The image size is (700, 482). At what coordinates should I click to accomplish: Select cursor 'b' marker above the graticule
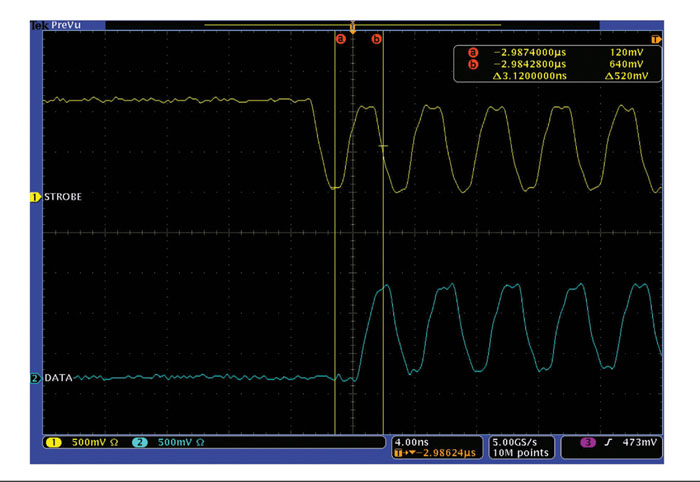tap(377, 39)
